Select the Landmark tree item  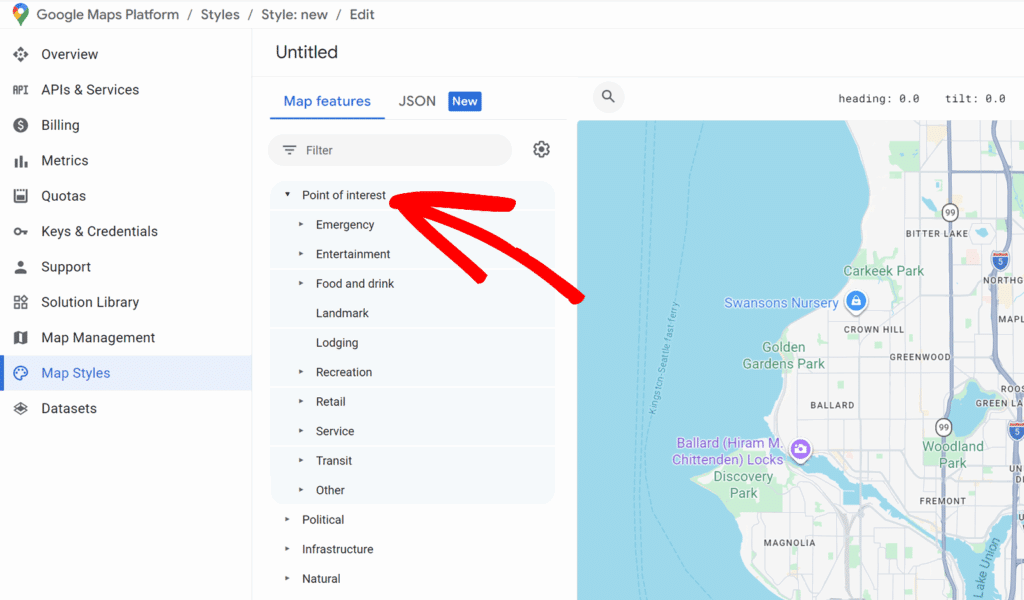click(x=342, y=313)
